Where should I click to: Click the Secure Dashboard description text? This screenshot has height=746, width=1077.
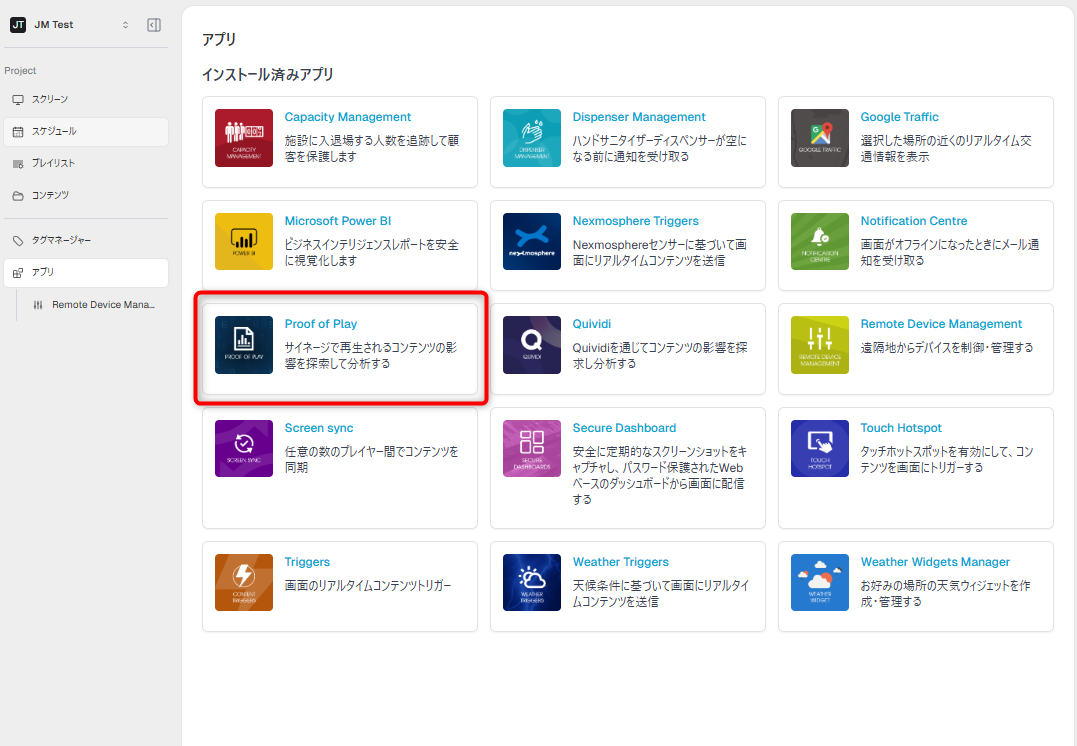pos(659,475)
